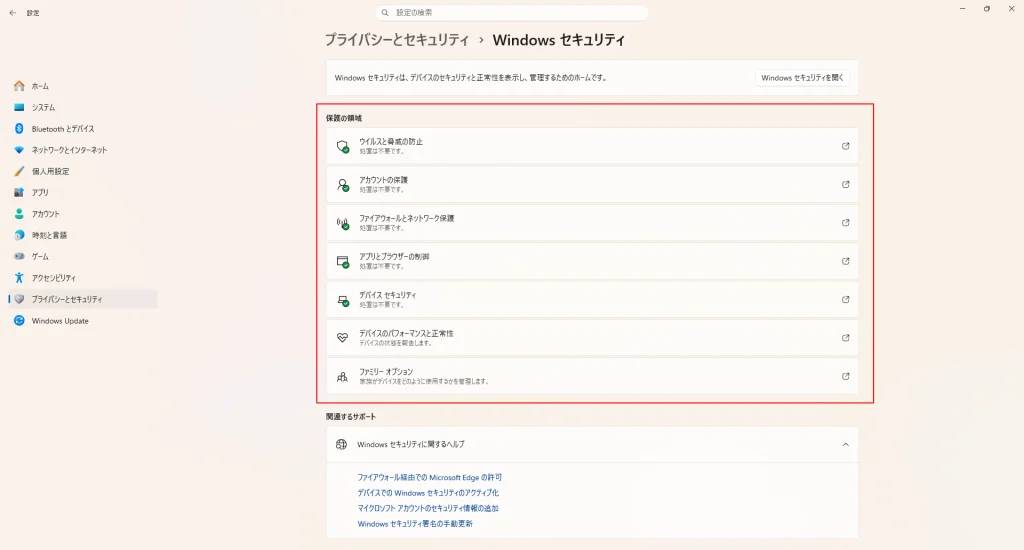Open ファミリー オプション row
1024x550 pixels.
[592, 376]
